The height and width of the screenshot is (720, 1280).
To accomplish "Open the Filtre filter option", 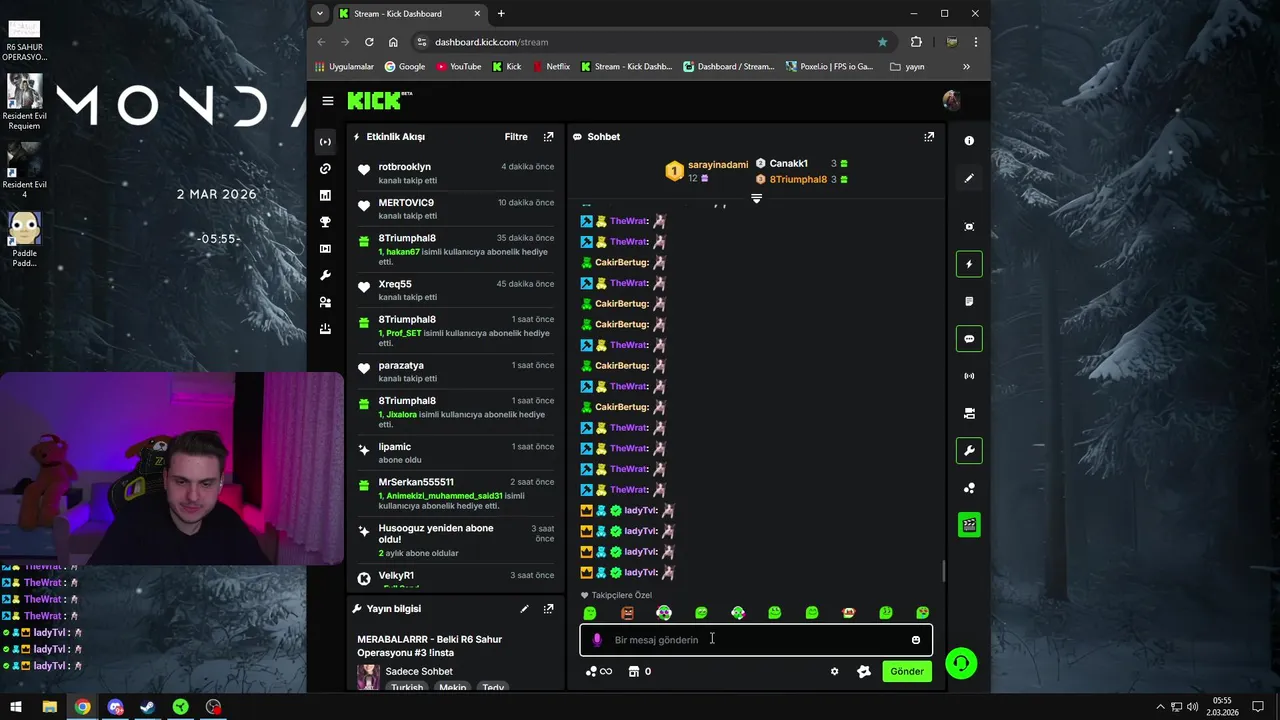I will coord(516,137).
